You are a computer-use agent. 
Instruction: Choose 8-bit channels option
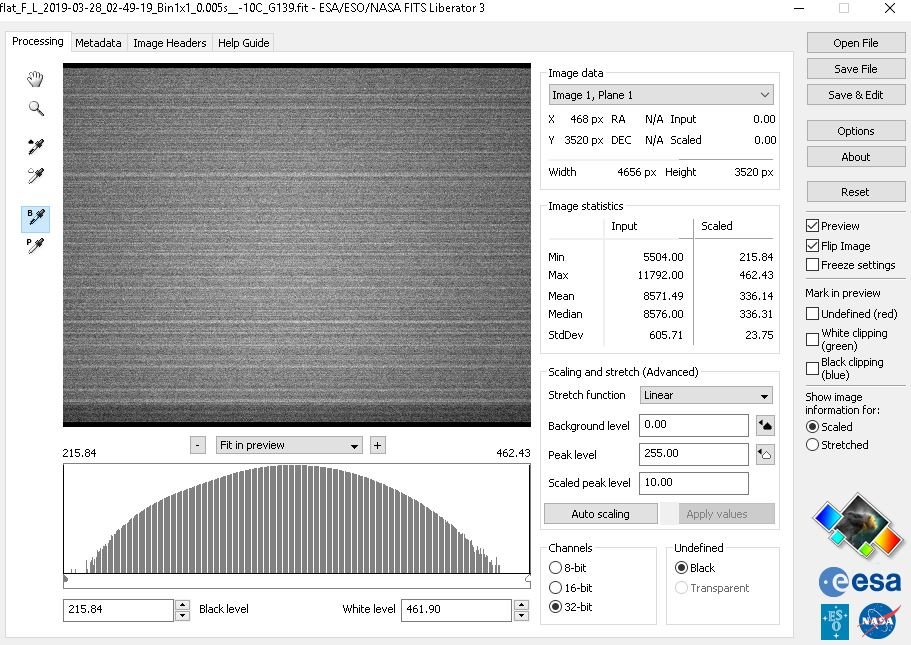[x=555, y=568]
